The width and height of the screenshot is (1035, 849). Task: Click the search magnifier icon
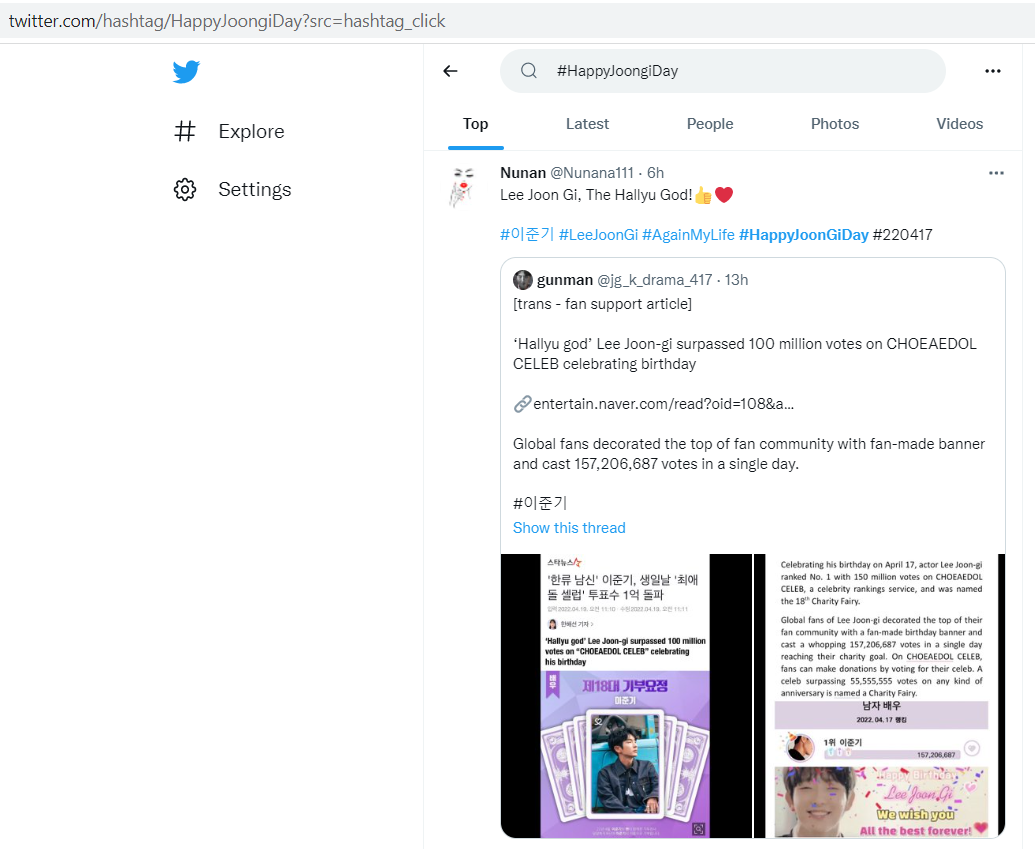(x=529, y=71)
